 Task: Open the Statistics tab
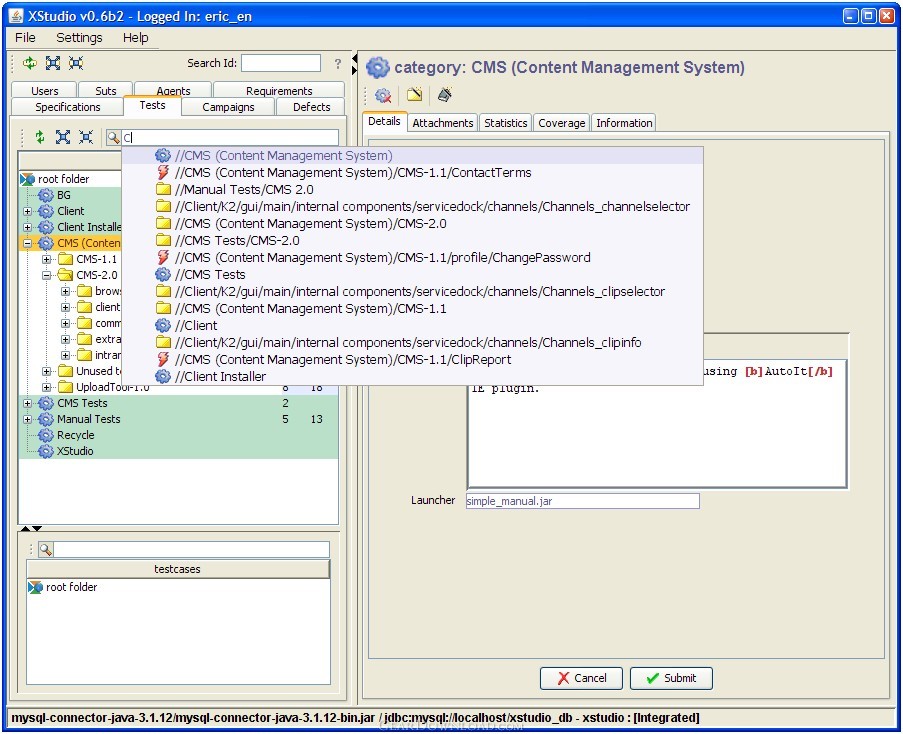(x=505, y=123)
